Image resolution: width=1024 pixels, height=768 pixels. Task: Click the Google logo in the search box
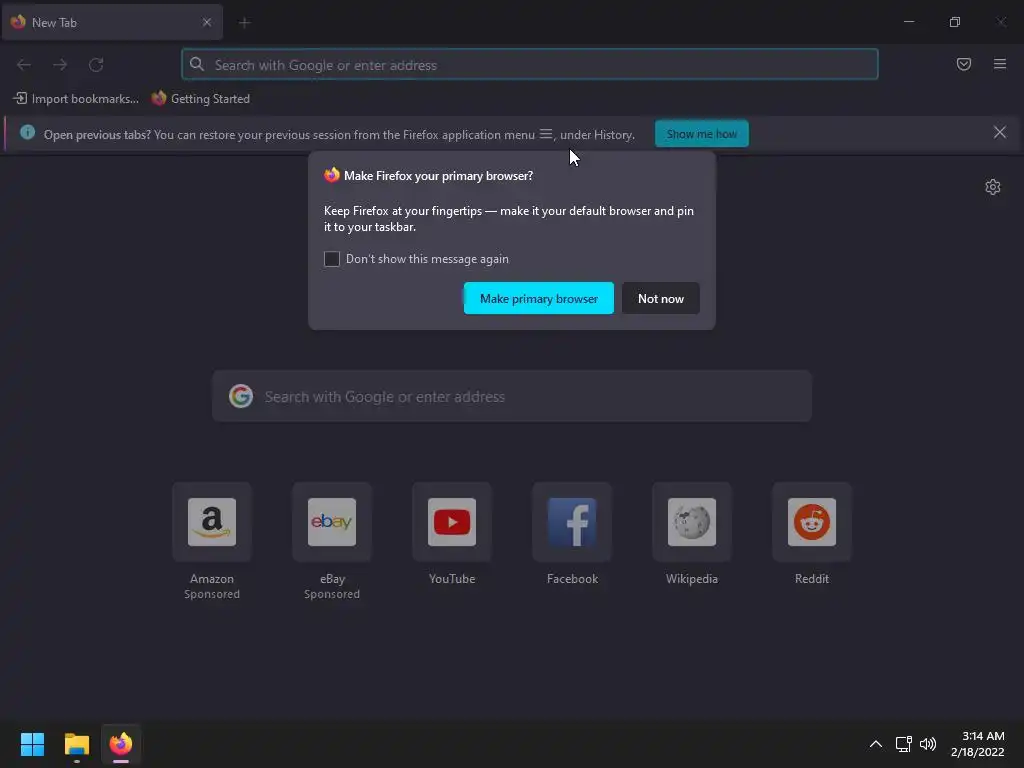pos(240,396)
